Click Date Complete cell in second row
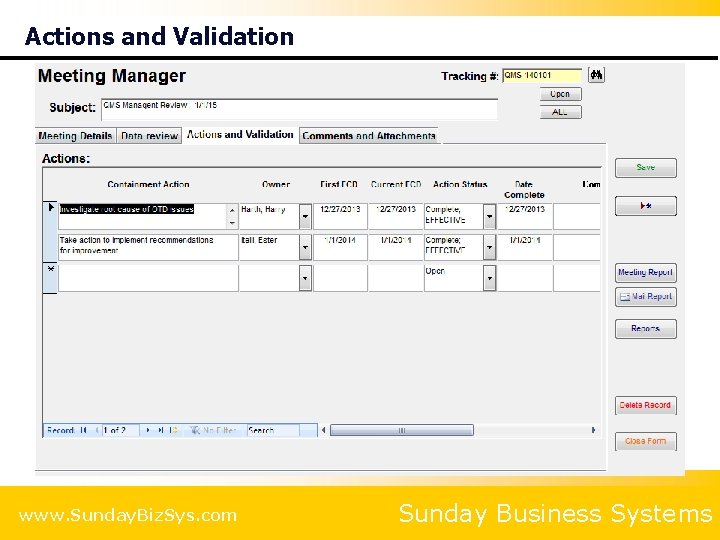The image size is (720, 540). point(525,247)
